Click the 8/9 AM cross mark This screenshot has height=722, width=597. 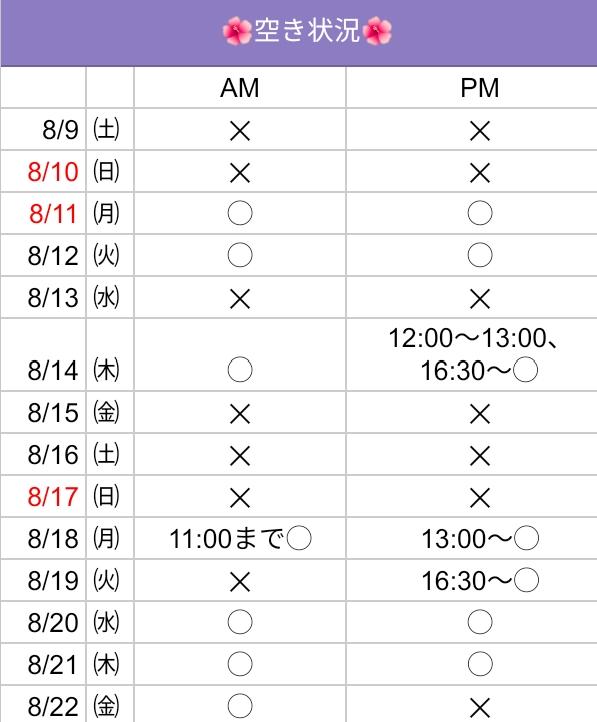240,132
